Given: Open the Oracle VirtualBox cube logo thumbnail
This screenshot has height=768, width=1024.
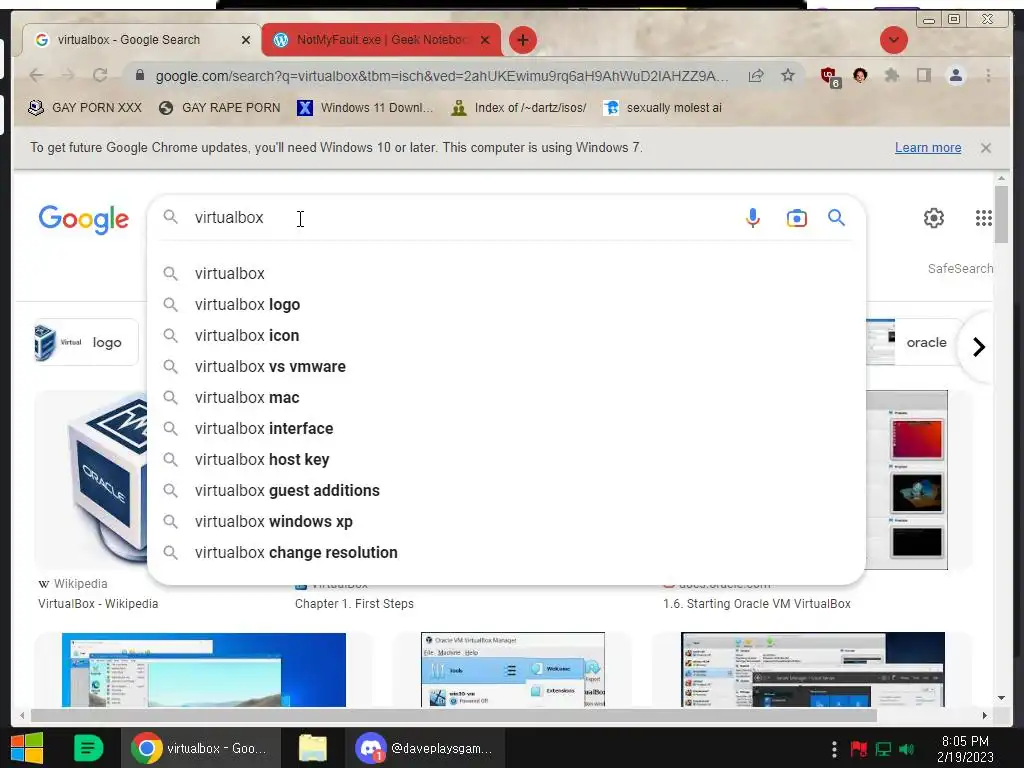Looking at the screenshot, I should [91, 480].
